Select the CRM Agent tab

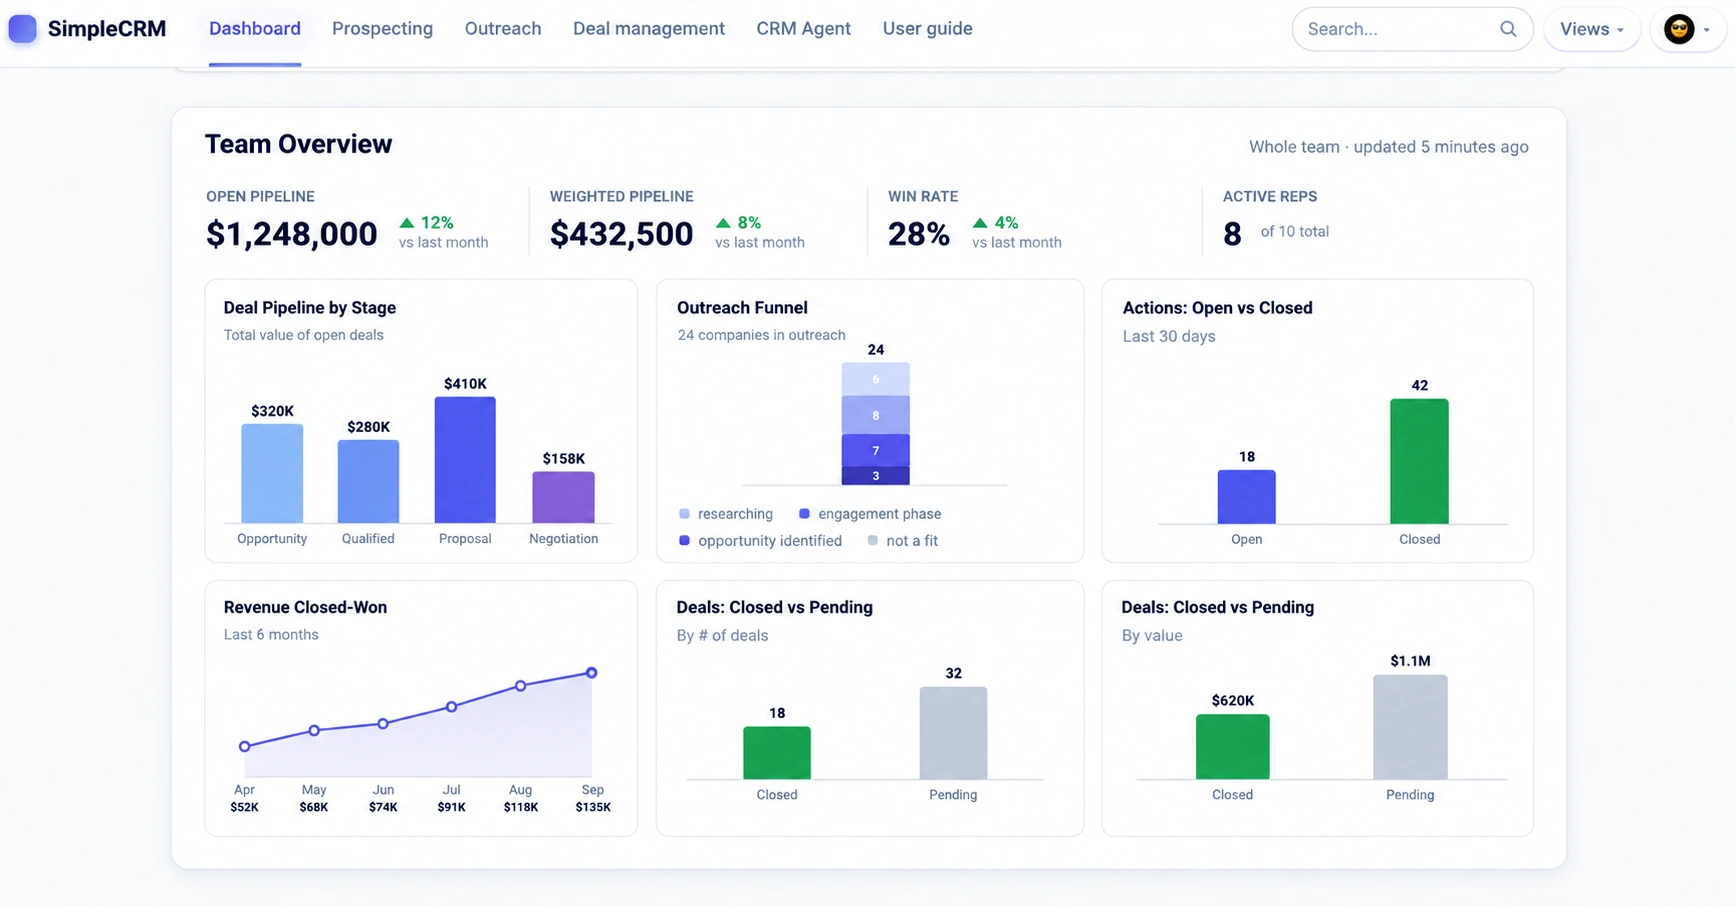(804, 29)
